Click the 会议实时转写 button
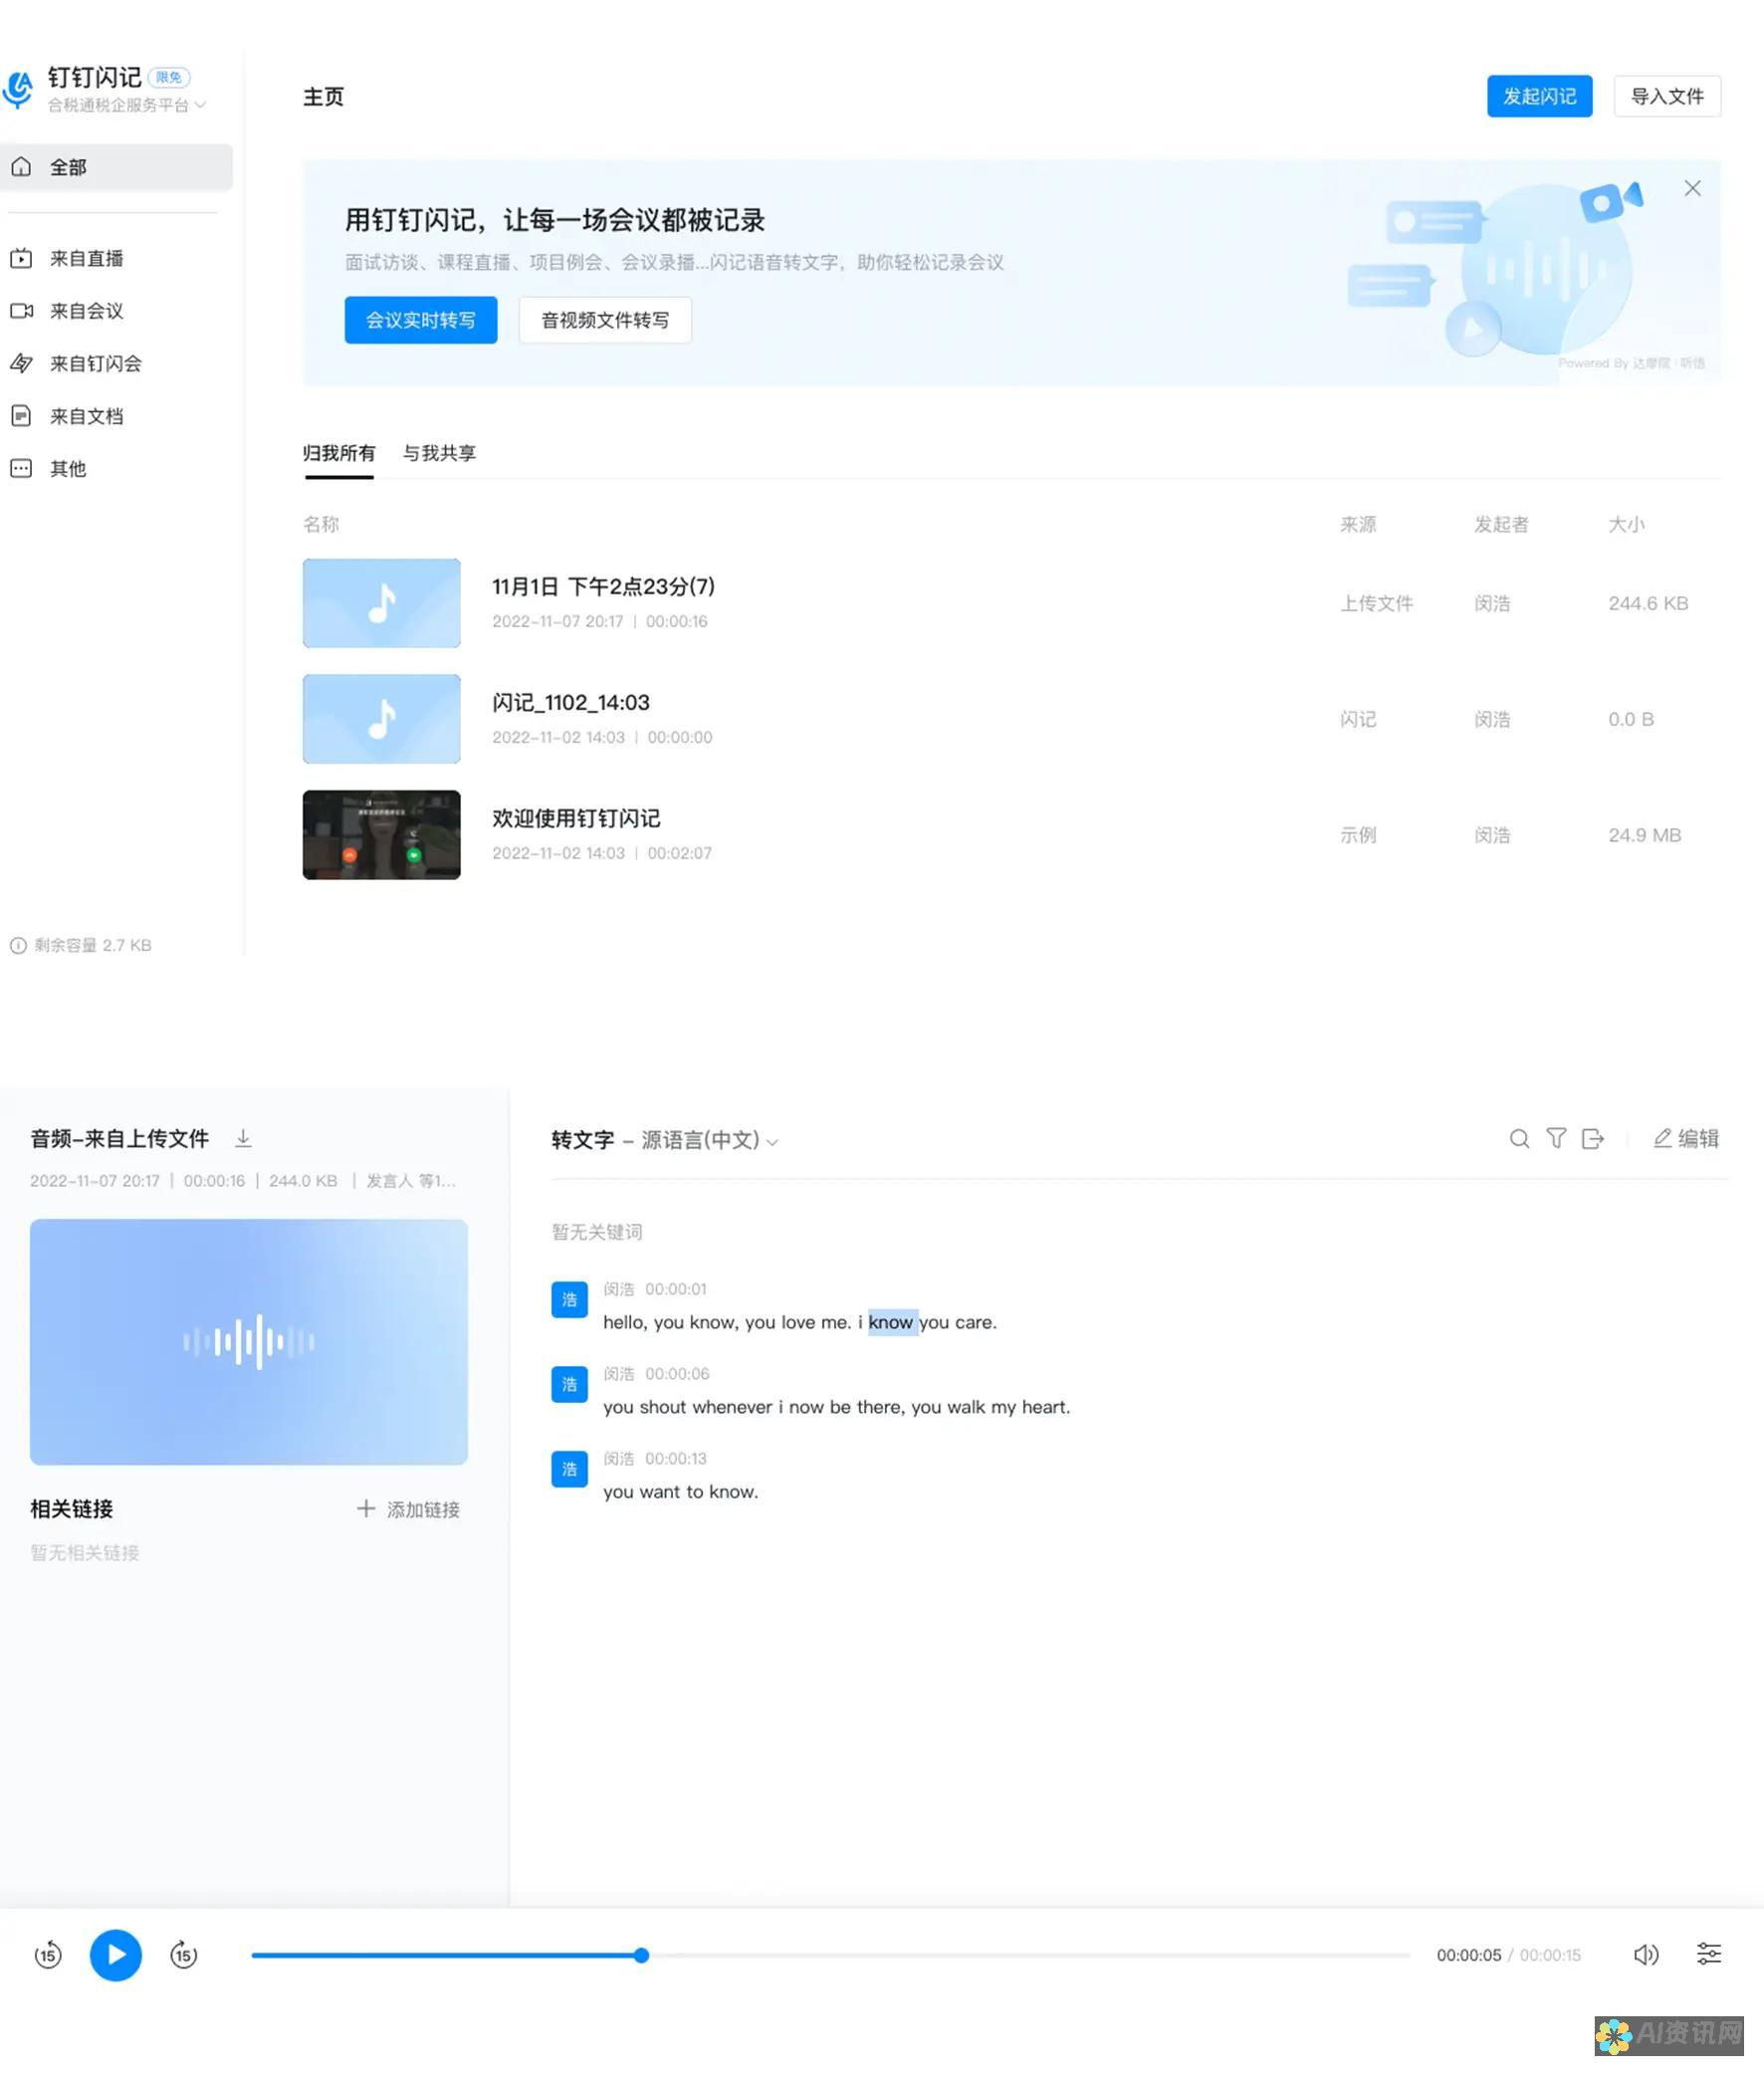 point(421,320)
